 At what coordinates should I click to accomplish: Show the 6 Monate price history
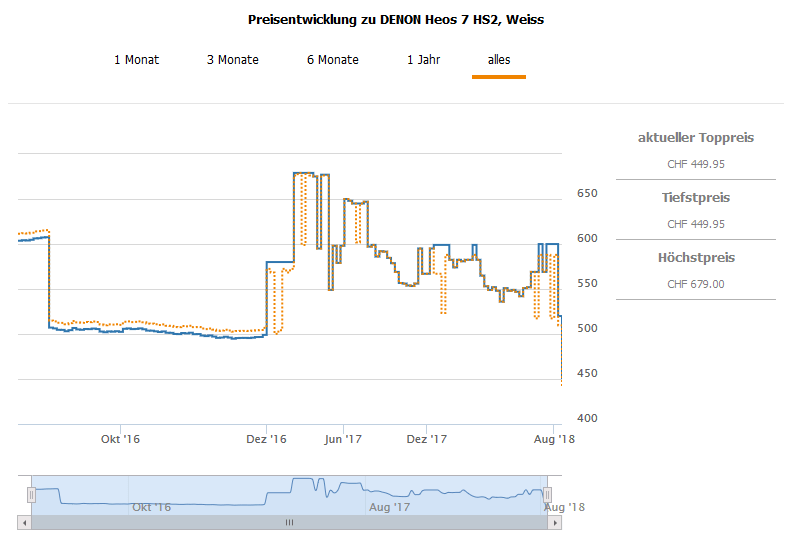(333, 60)
